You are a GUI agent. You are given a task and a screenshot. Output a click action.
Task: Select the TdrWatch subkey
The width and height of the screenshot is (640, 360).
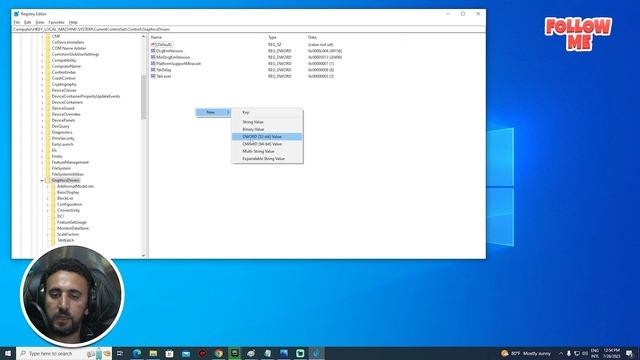coord(65,240)
